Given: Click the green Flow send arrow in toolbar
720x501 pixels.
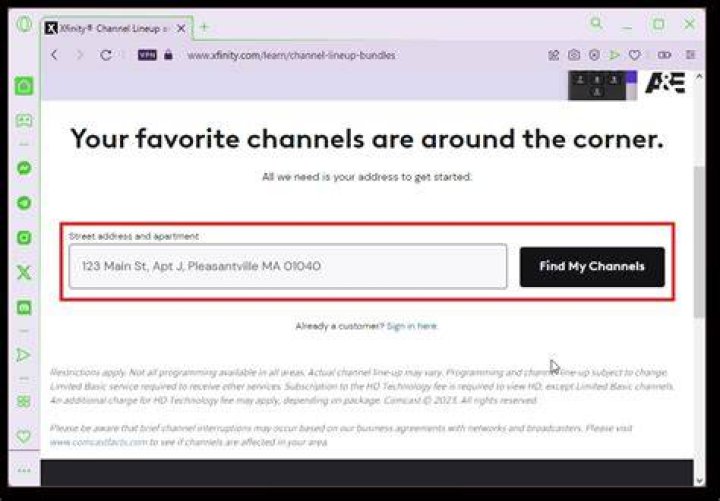Looking at the screenshot, I should pos(614,55).
